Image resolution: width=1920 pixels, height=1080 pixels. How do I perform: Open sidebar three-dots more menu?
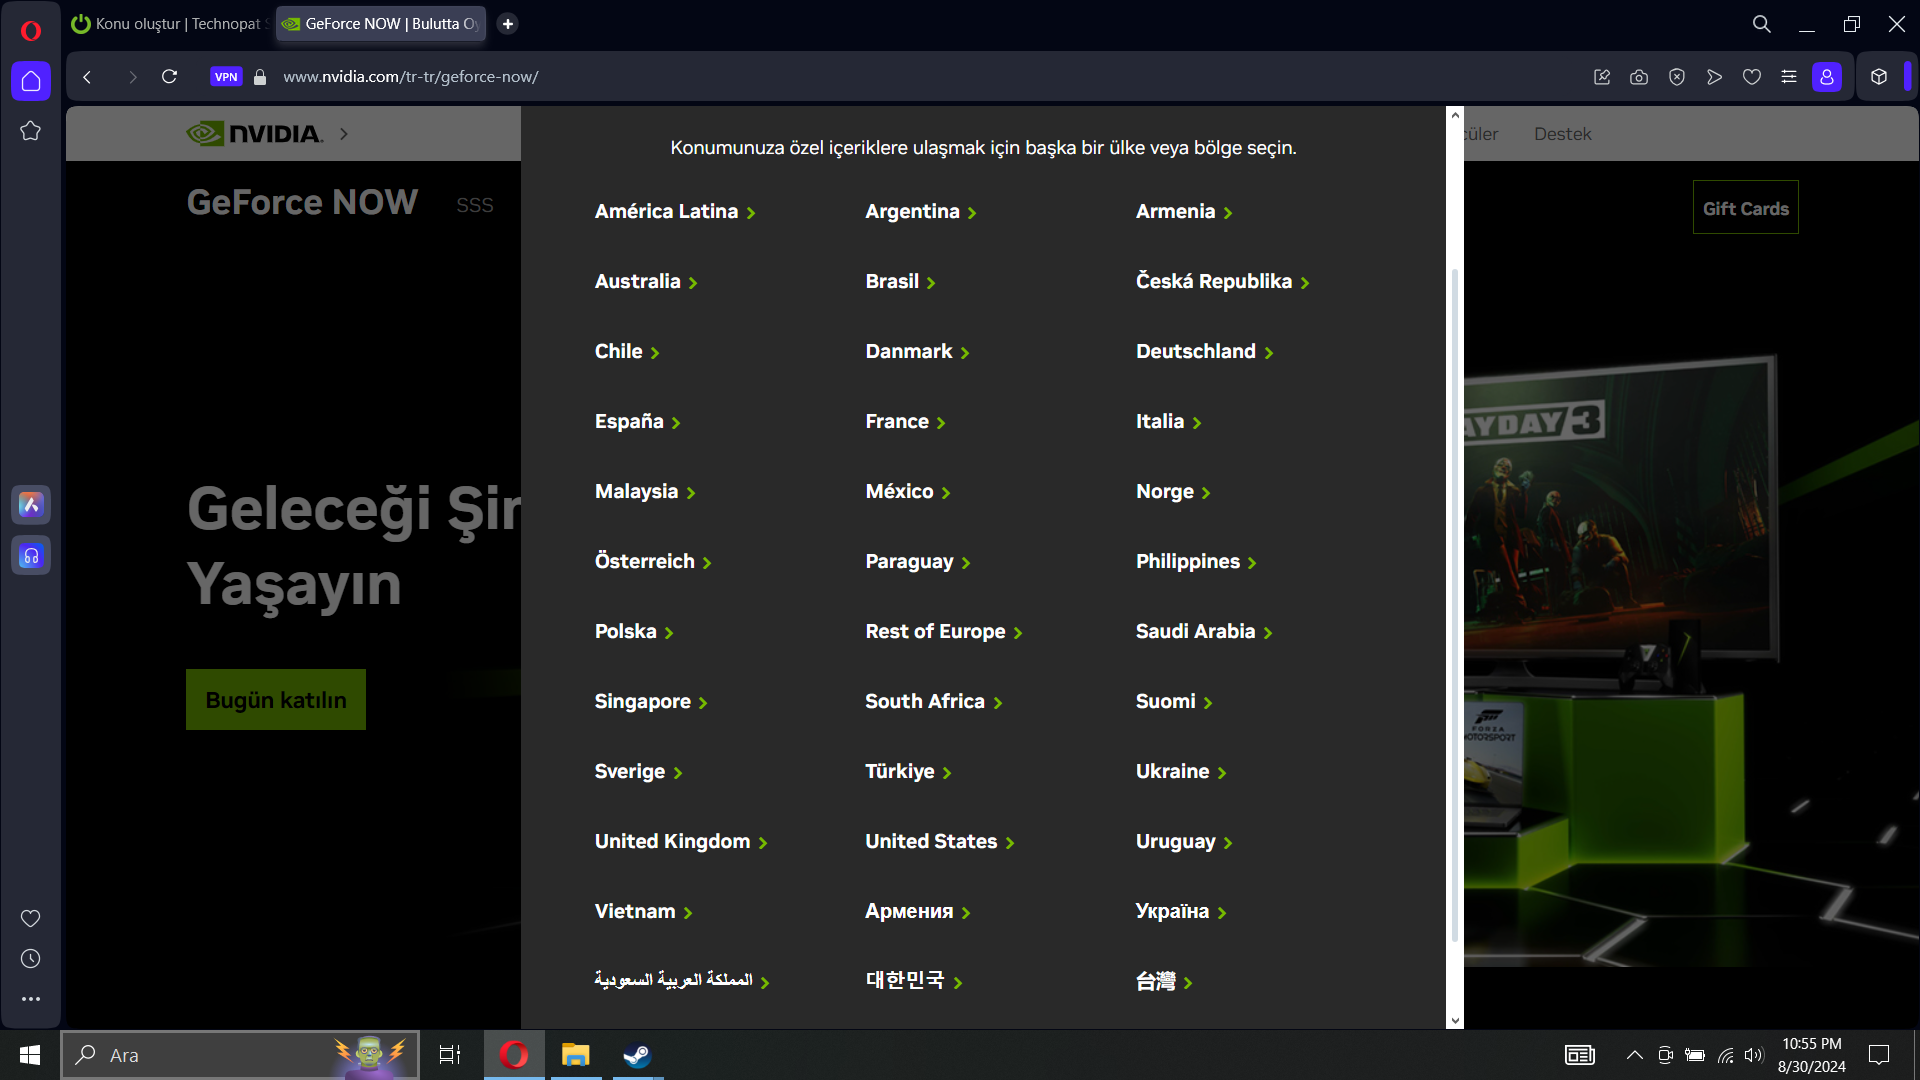[31, 999]
